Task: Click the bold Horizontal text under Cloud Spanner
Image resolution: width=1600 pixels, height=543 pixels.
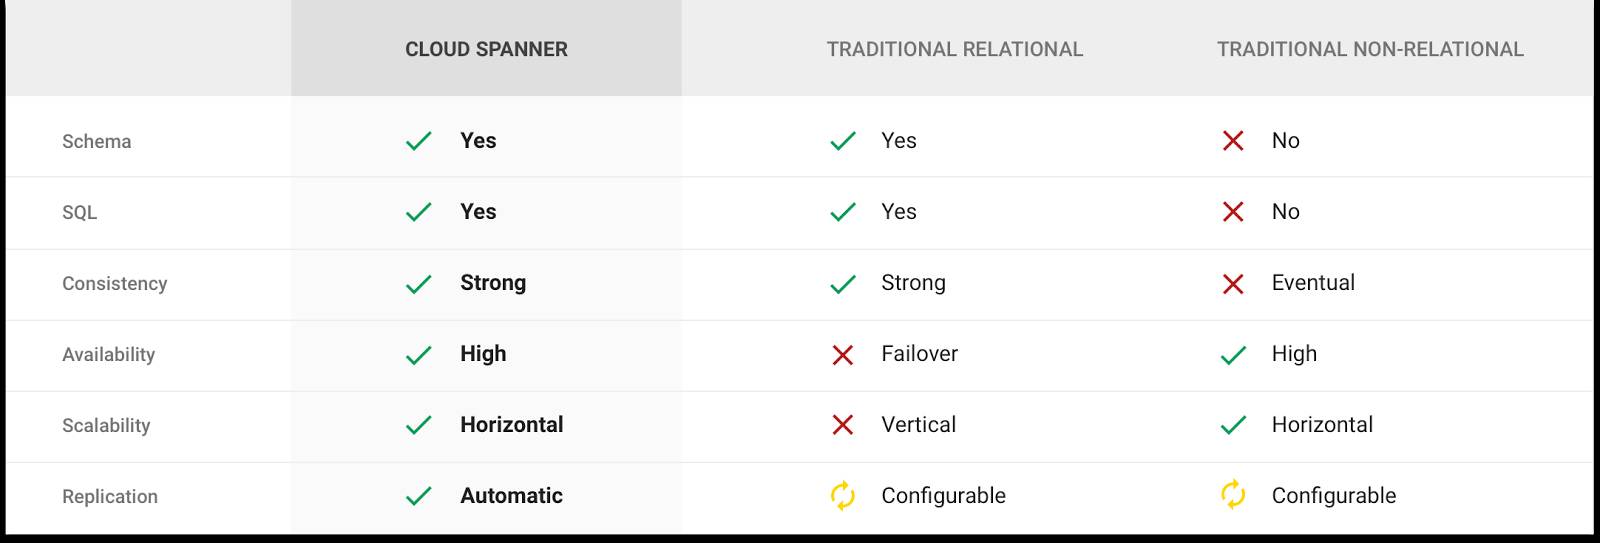Action: pyautogui.click(x=511, y=425)
